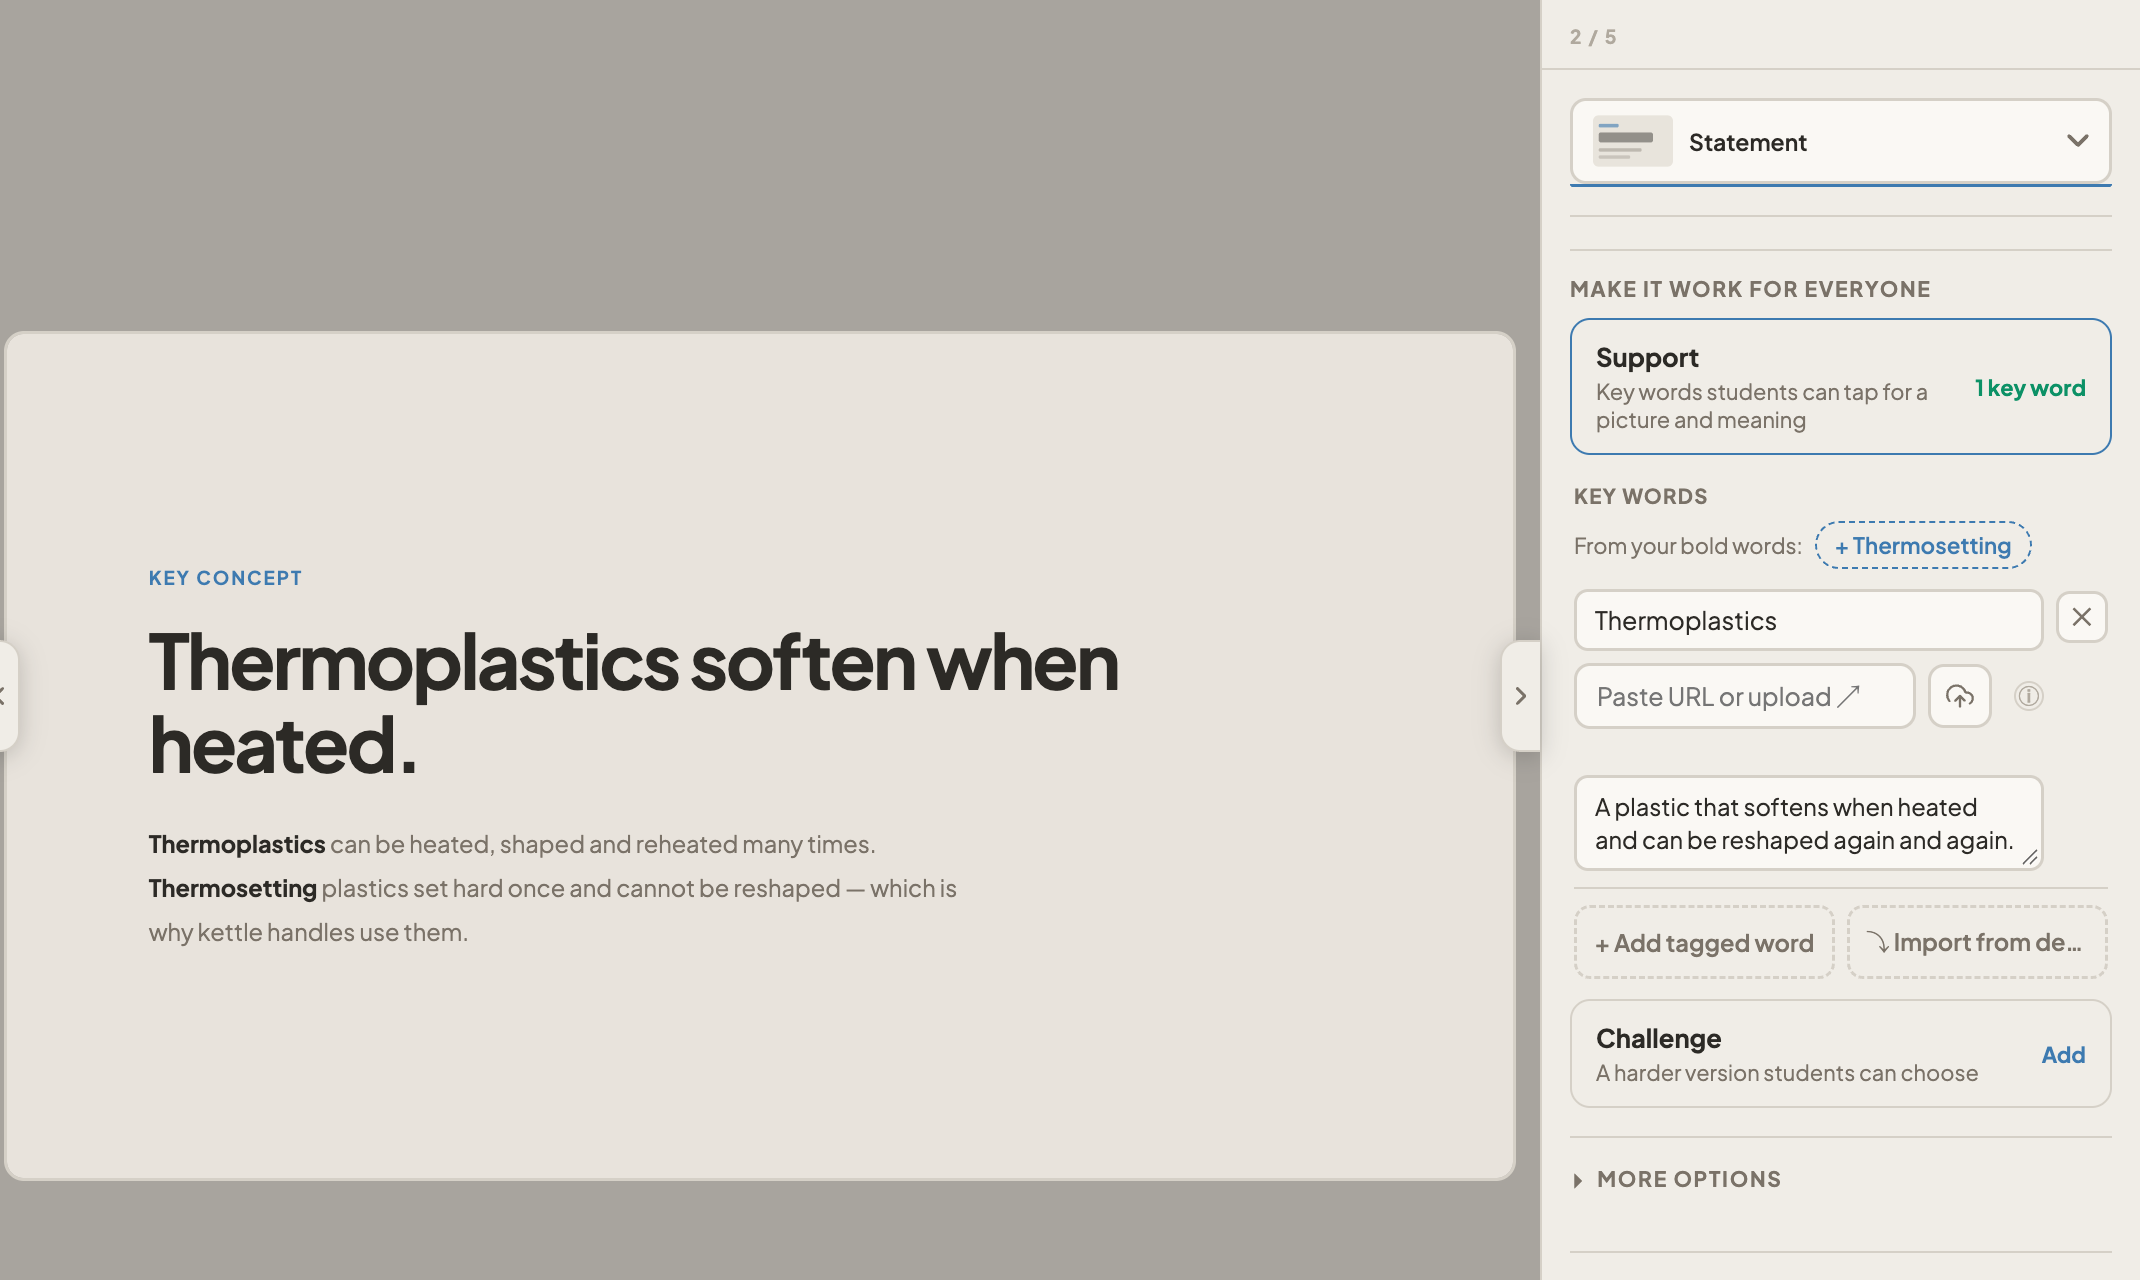Go to the next slide arrow
The height and width of the screenshot is (1280, 2140).
[1520, 696]
